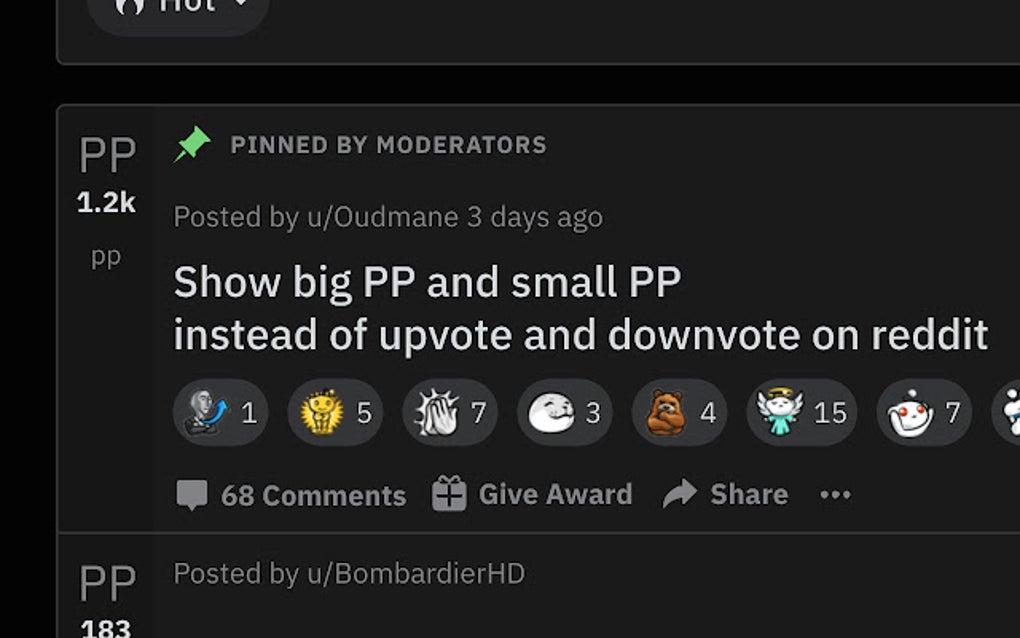1020x638 pixels.
Task: Share the pinned post
Action: [x=725, y=494]
